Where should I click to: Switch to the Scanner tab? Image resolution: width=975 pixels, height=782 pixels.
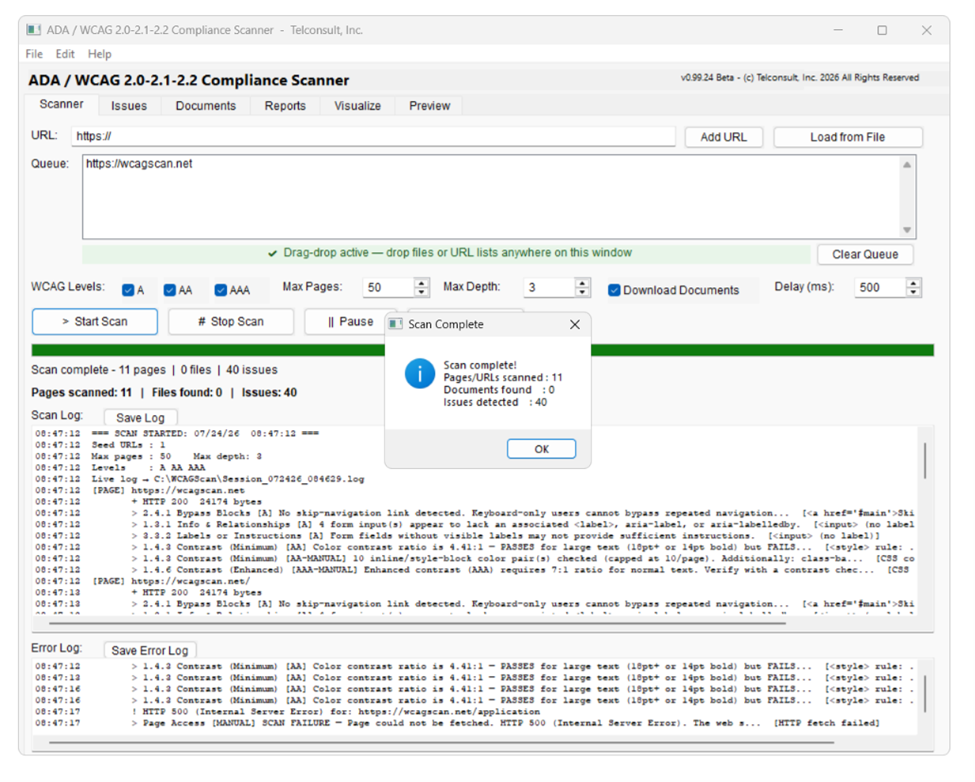61,104
